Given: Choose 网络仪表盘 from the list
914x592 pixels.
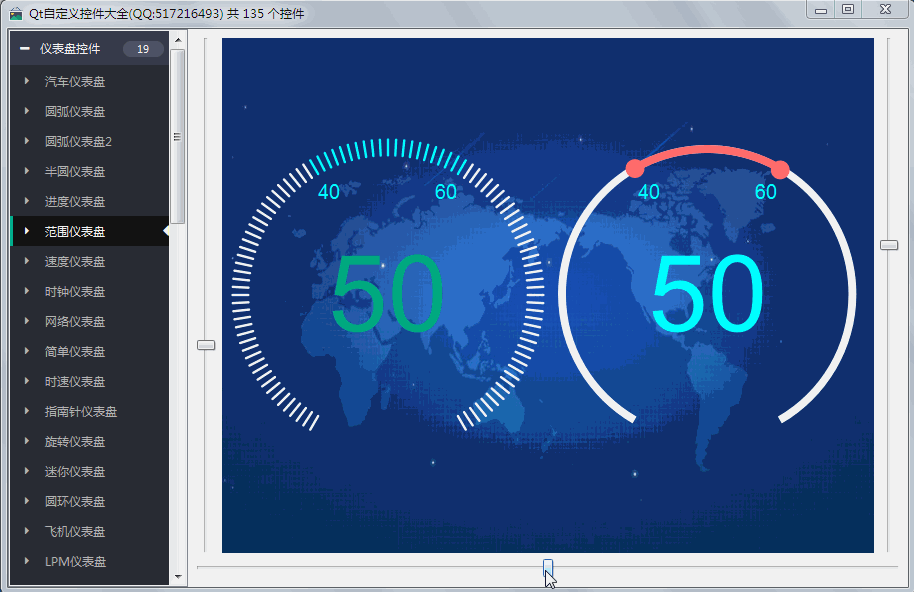Looking at the screenshot, I should click(75, 321).
